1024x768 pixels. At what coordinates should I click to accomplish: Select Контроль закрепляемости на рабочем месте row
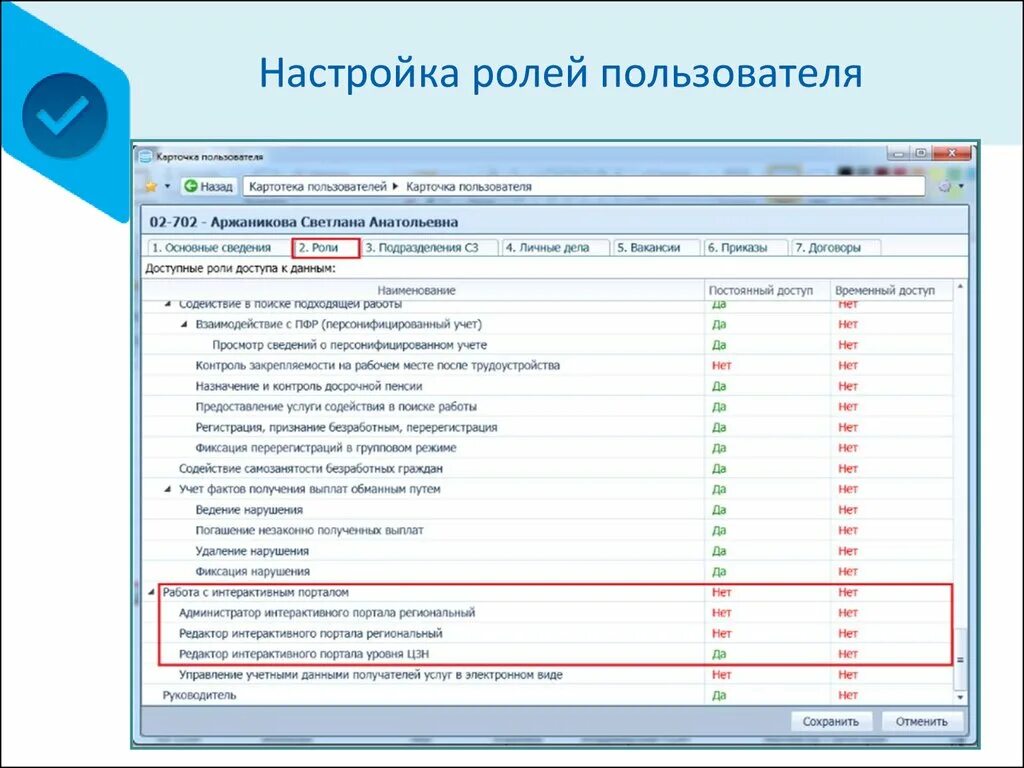pyautogui.click(x=547, y=365)
